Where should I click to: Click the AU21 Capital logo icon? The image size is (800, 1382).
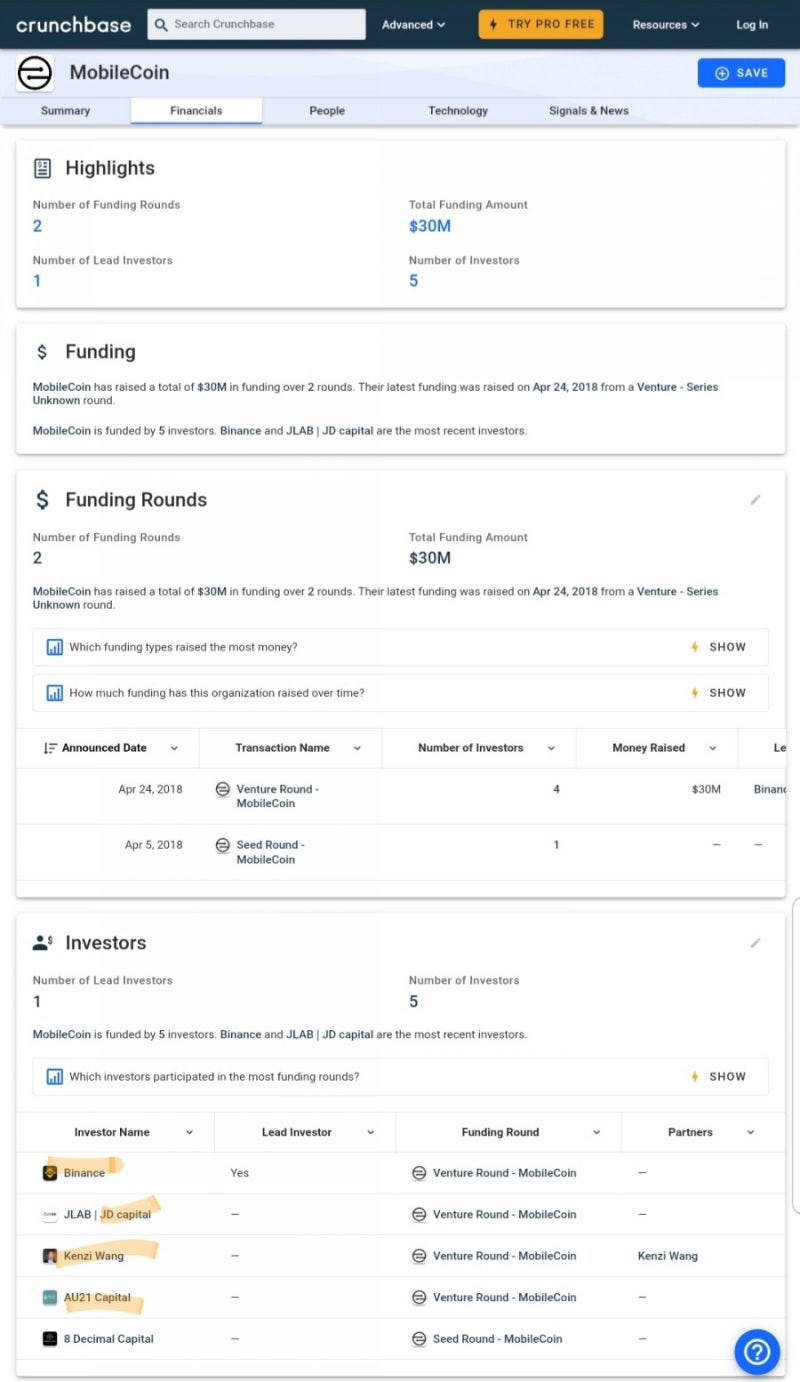pyautogui.click(x=50, y=1297)
